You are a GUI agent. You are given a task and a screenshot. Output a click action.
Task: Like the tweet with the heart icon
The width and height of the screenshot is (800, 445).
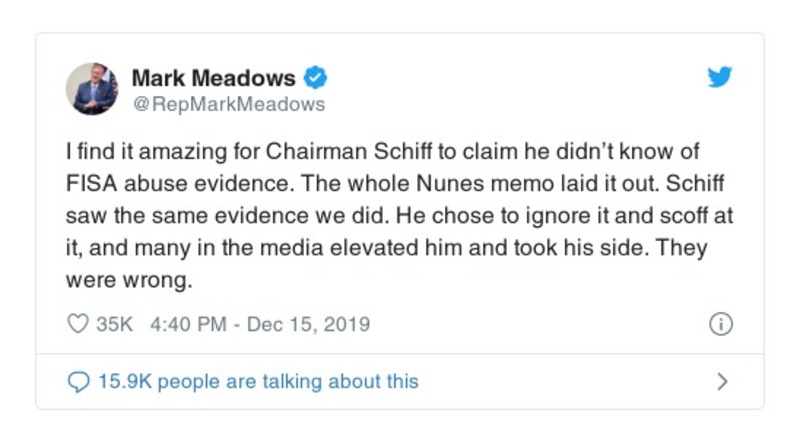pyautogui.click(x=77, y=324)
